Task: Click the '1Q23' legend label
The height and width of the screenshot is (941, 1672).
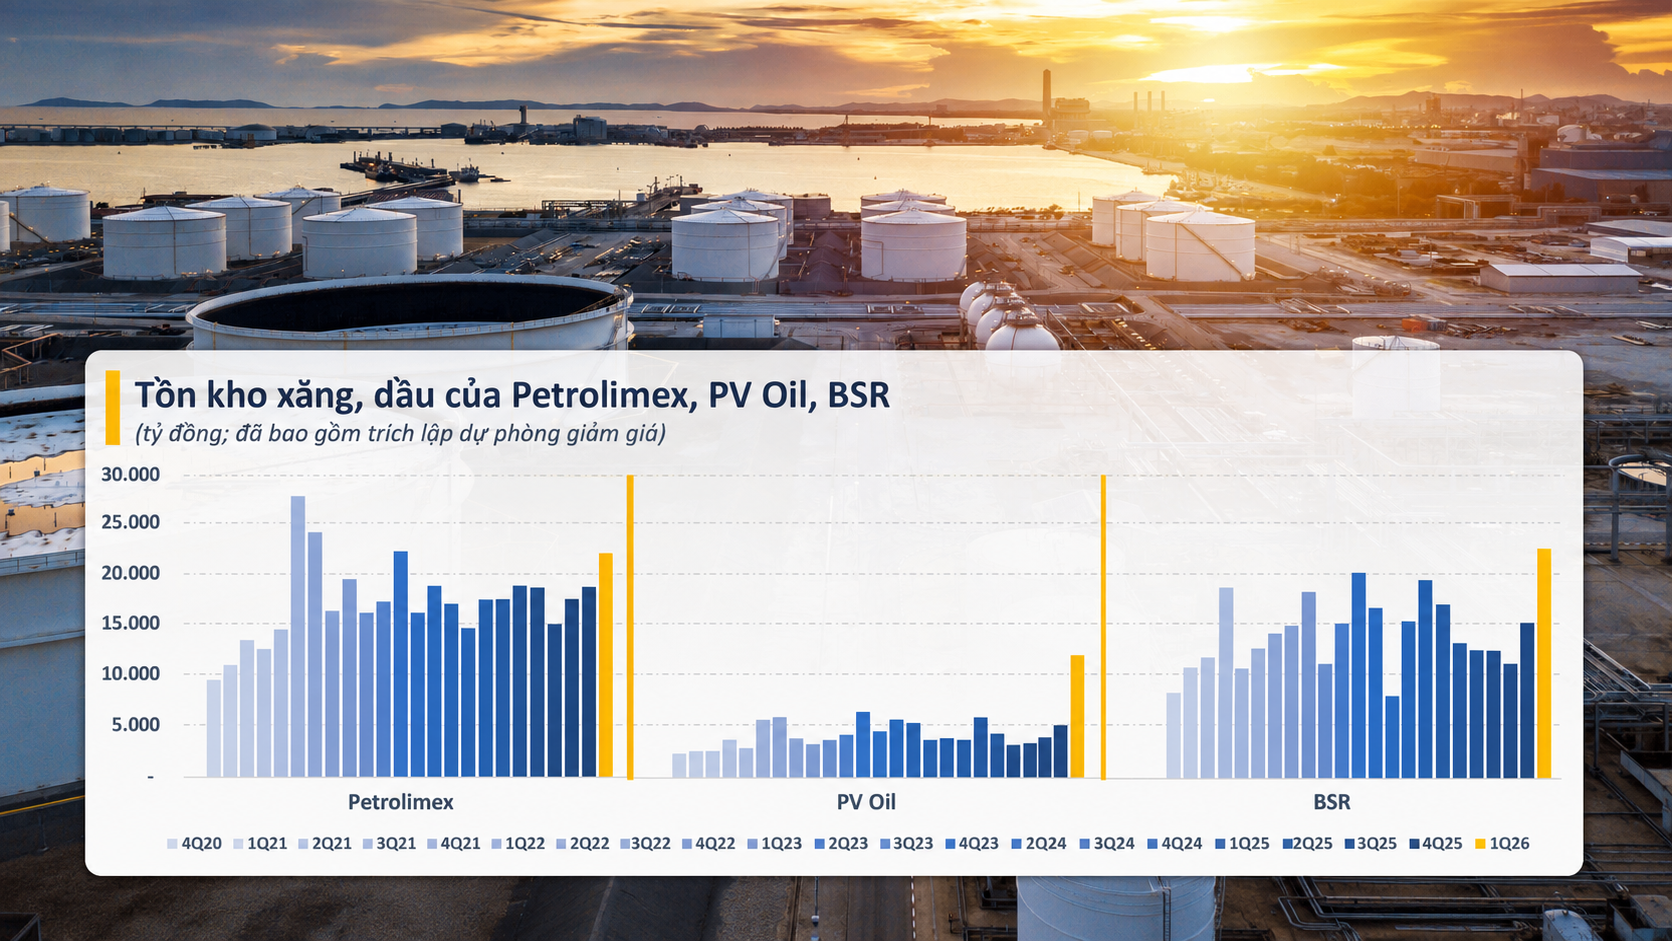Action: click(782, 843)
